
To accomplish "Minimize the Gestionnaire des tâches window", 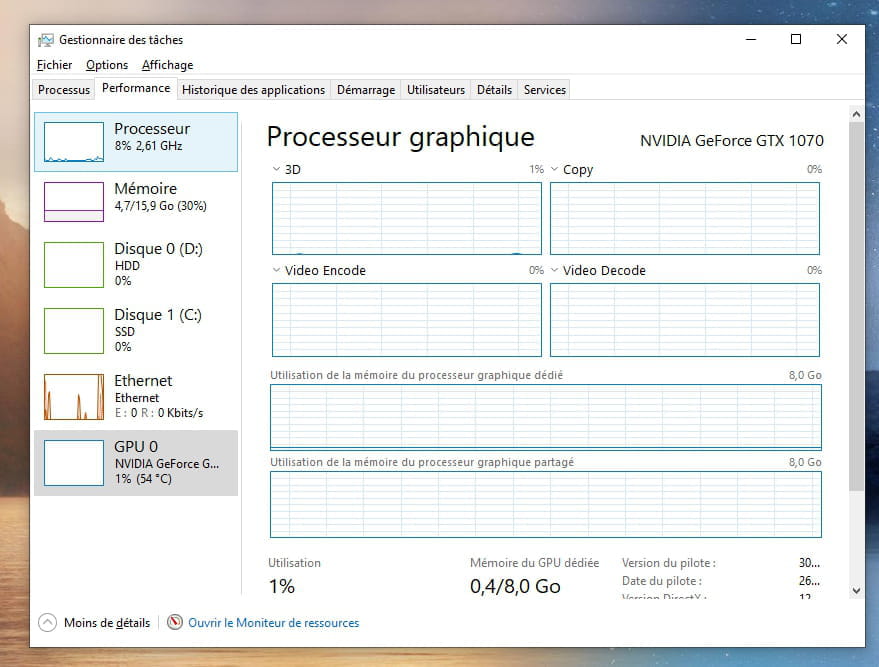I will [x=751, y=39].
